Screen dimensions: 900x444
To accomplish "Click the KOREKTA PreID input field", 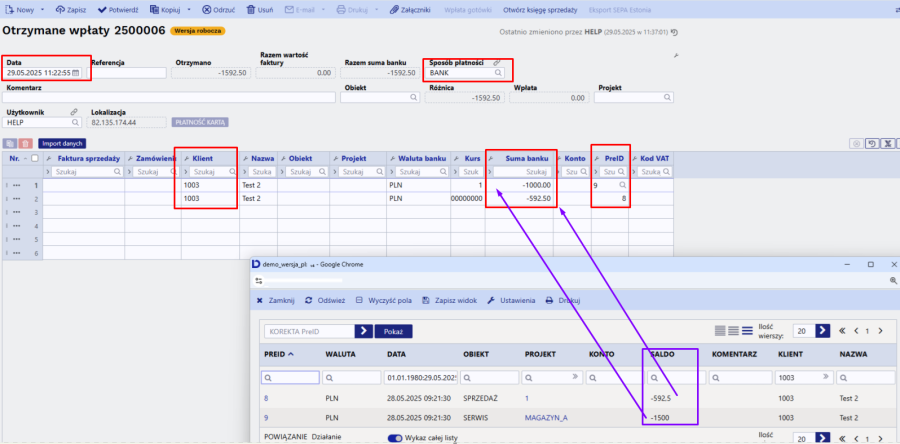I will pos(309,331).
